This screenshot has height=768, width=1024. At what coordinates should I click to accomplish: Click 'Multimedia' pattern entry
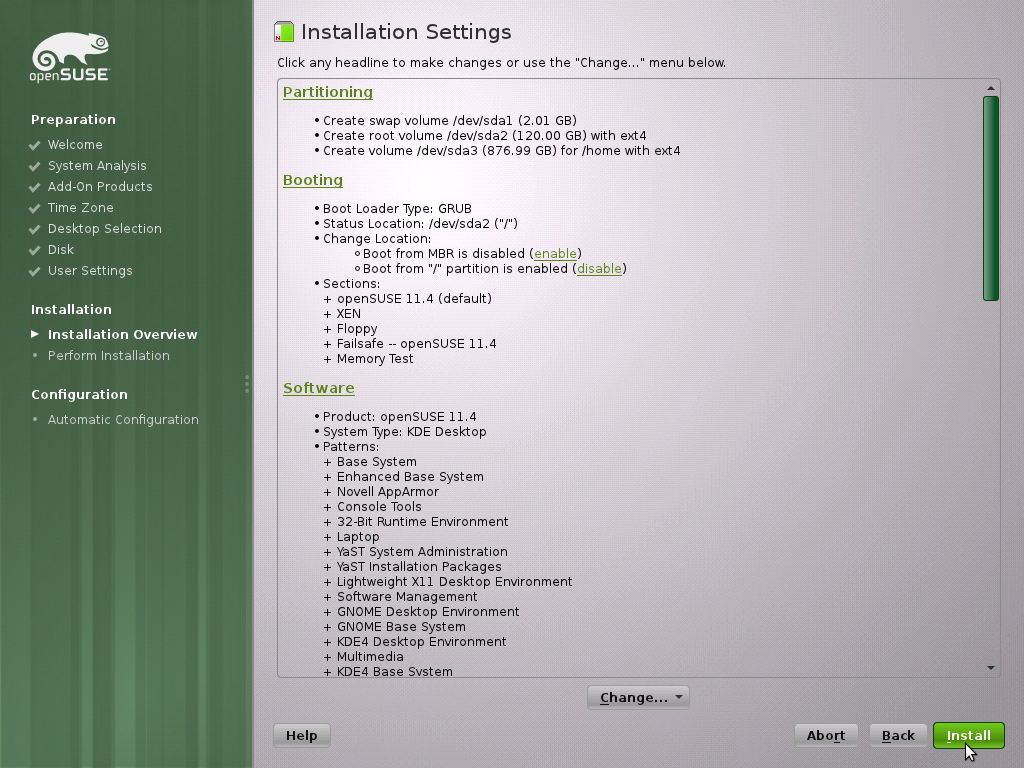[370, 657]
